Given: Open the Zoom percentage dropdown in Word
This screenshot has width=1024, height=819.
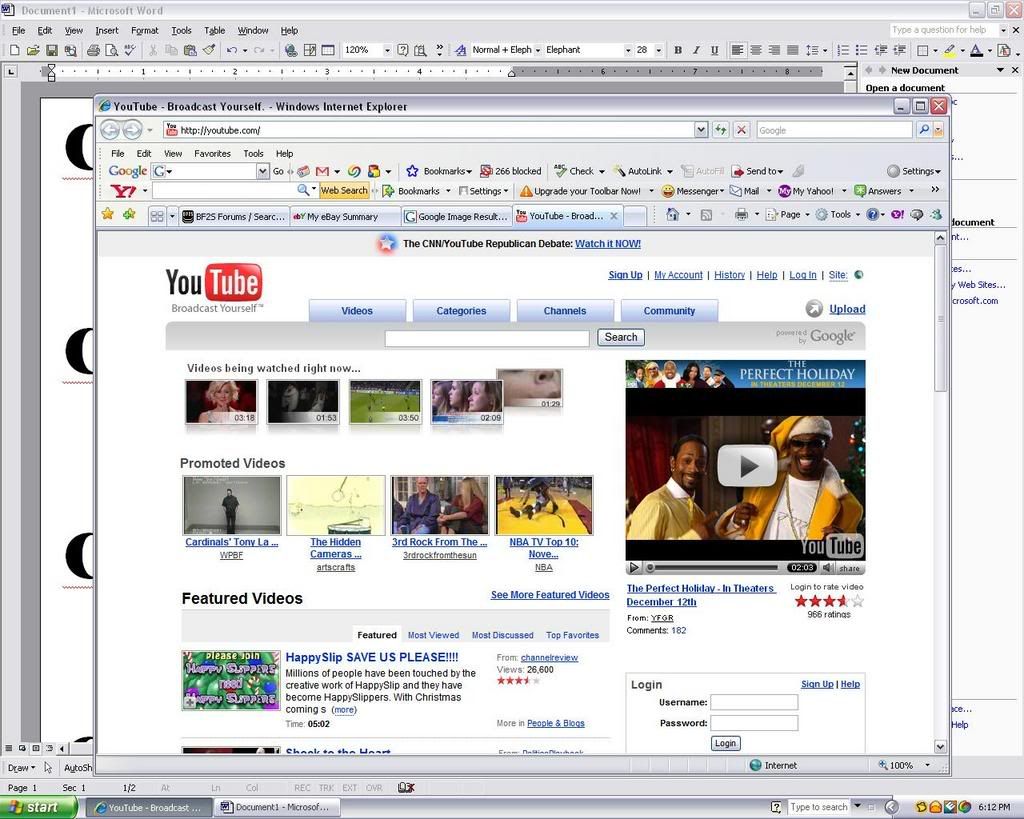Looking at the screenshot, I should pyautogui.click(x=387, y=50).
